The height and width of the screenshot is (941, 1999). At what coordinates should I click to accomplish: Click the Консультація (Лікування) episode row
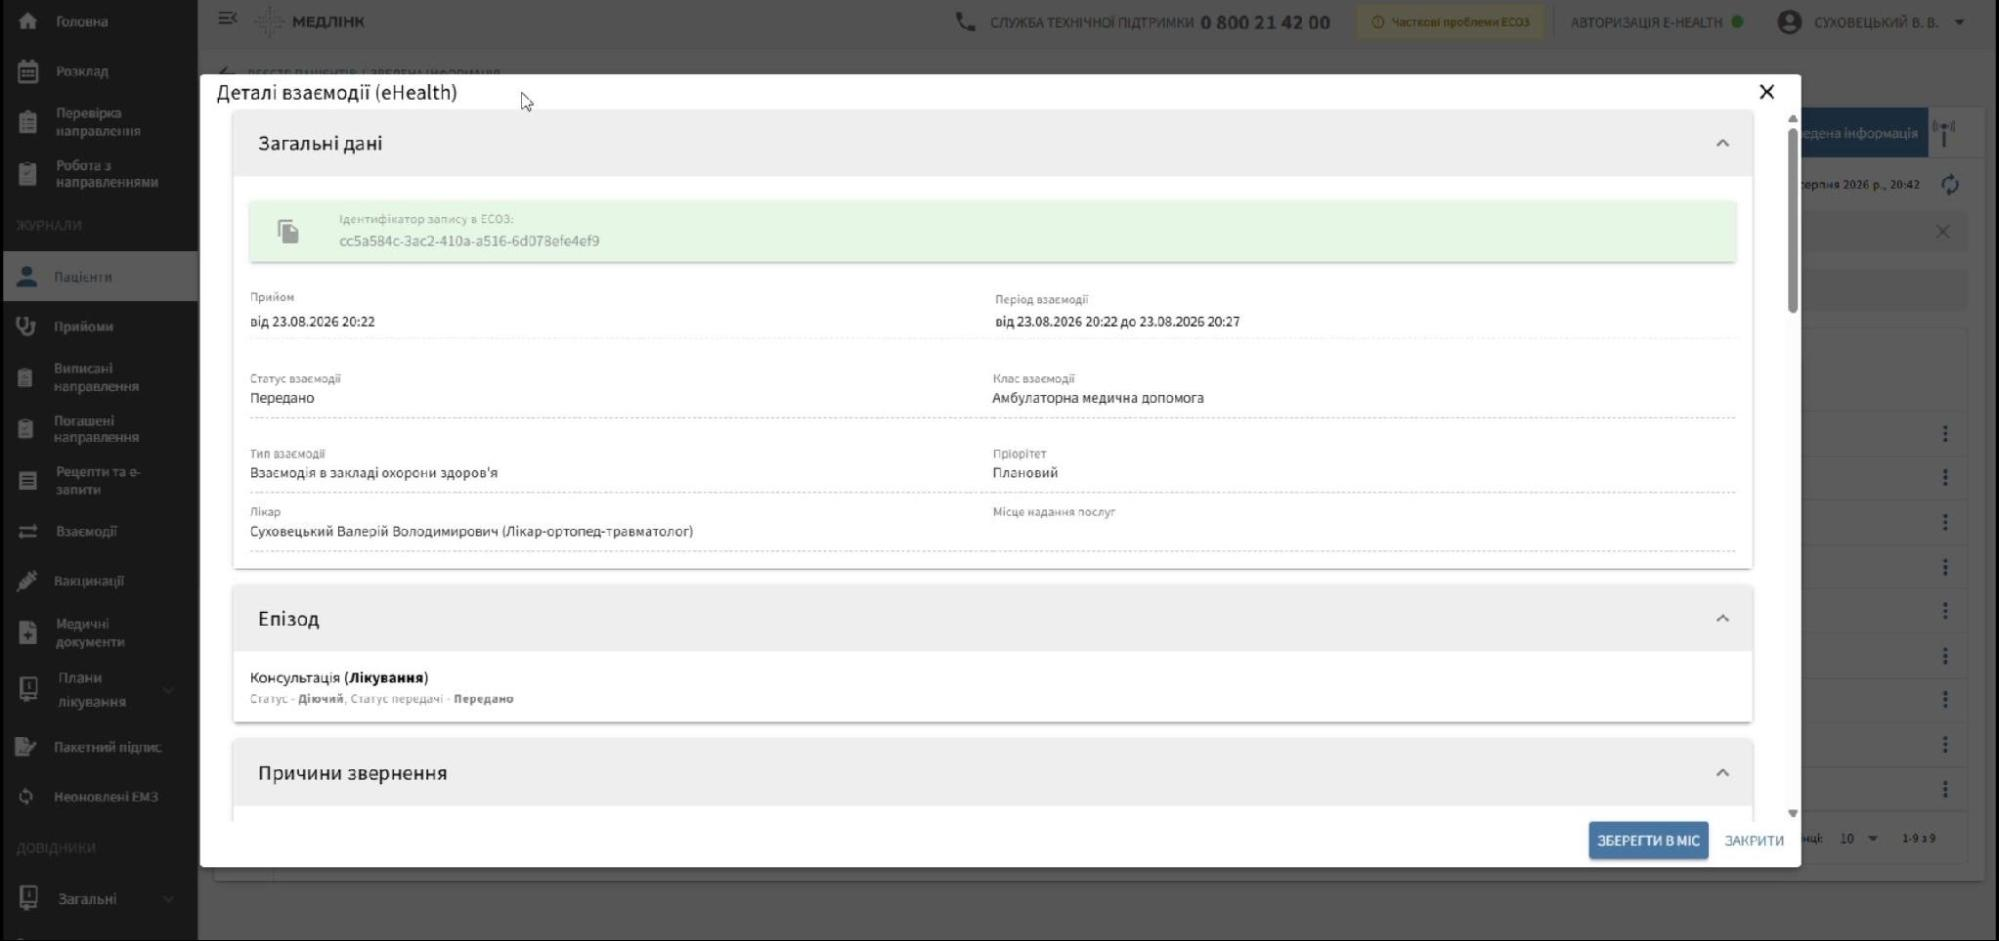[992, 687]
